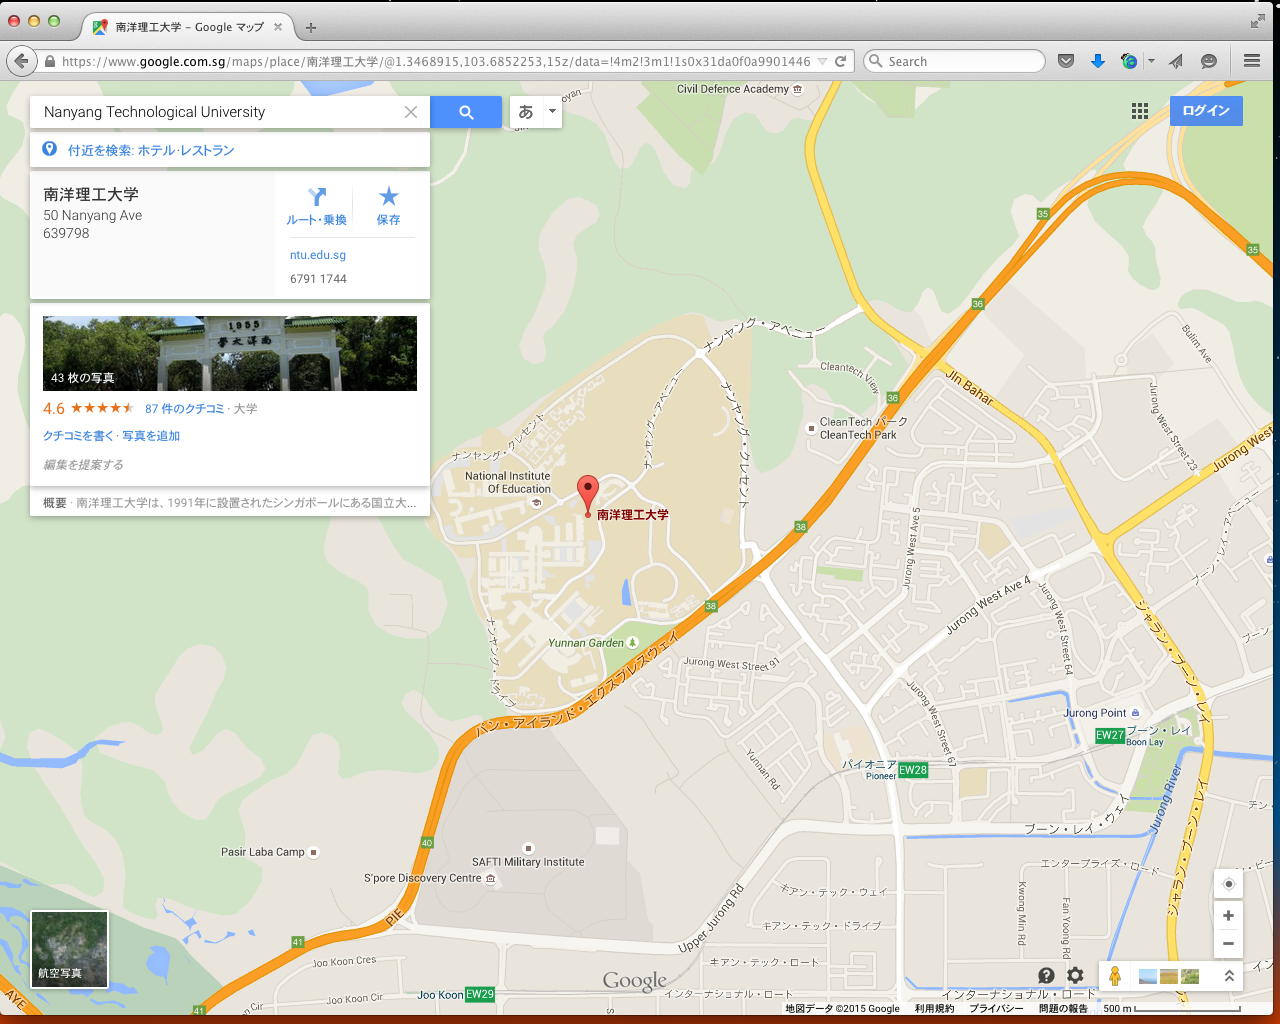The width and height of the screenshot is (1280, 1024).
Task: Open the Firefox hamburger menu
Action: pos(1252,61)
